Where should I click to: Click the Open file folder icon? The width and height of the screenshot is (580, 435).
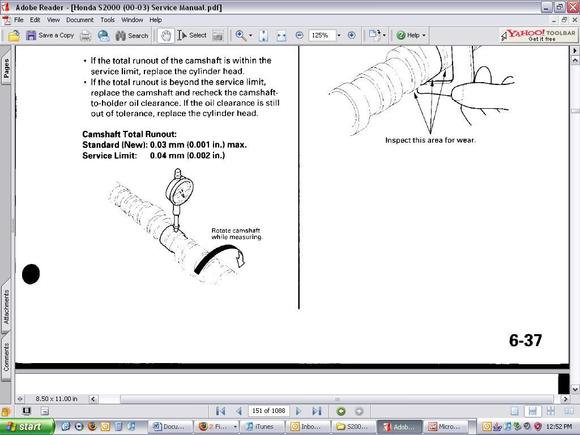point(14,36)
